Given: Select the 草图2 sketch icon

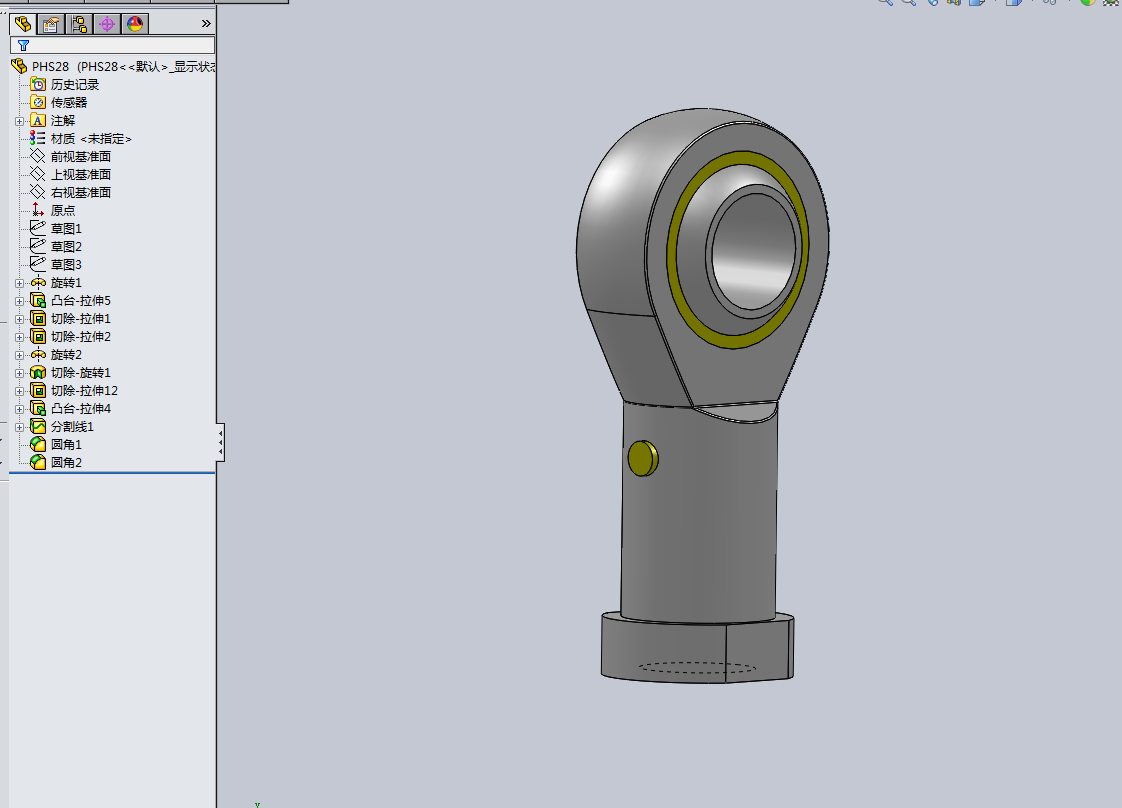Looking at the screenshot, I should [x=38, y=246].
